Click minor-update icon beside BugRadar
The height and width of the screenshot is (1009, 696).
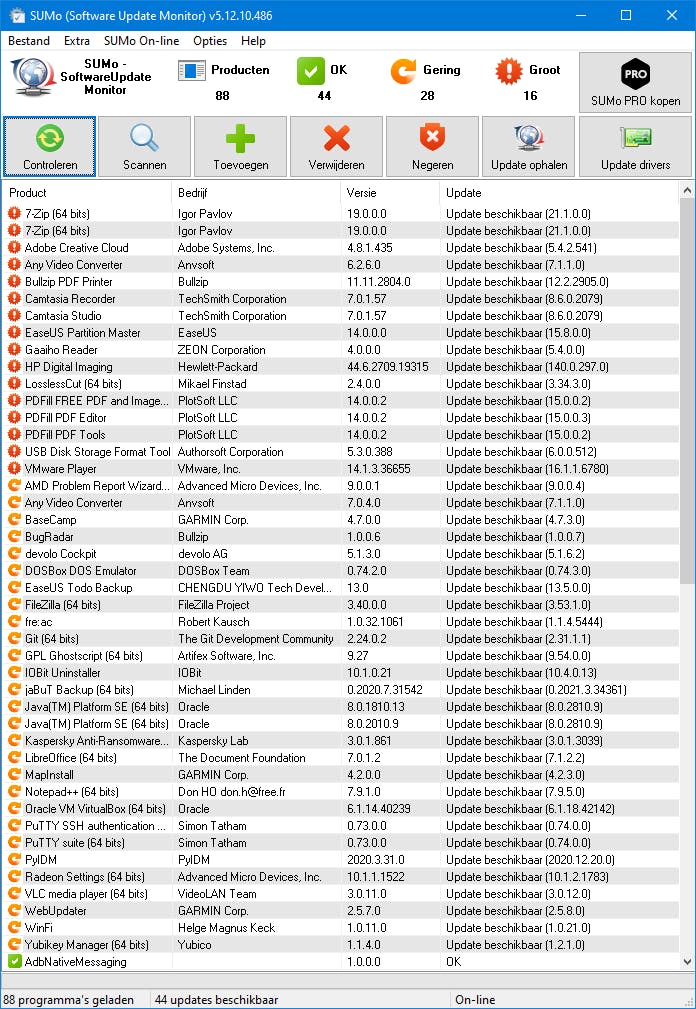point(14,536)
